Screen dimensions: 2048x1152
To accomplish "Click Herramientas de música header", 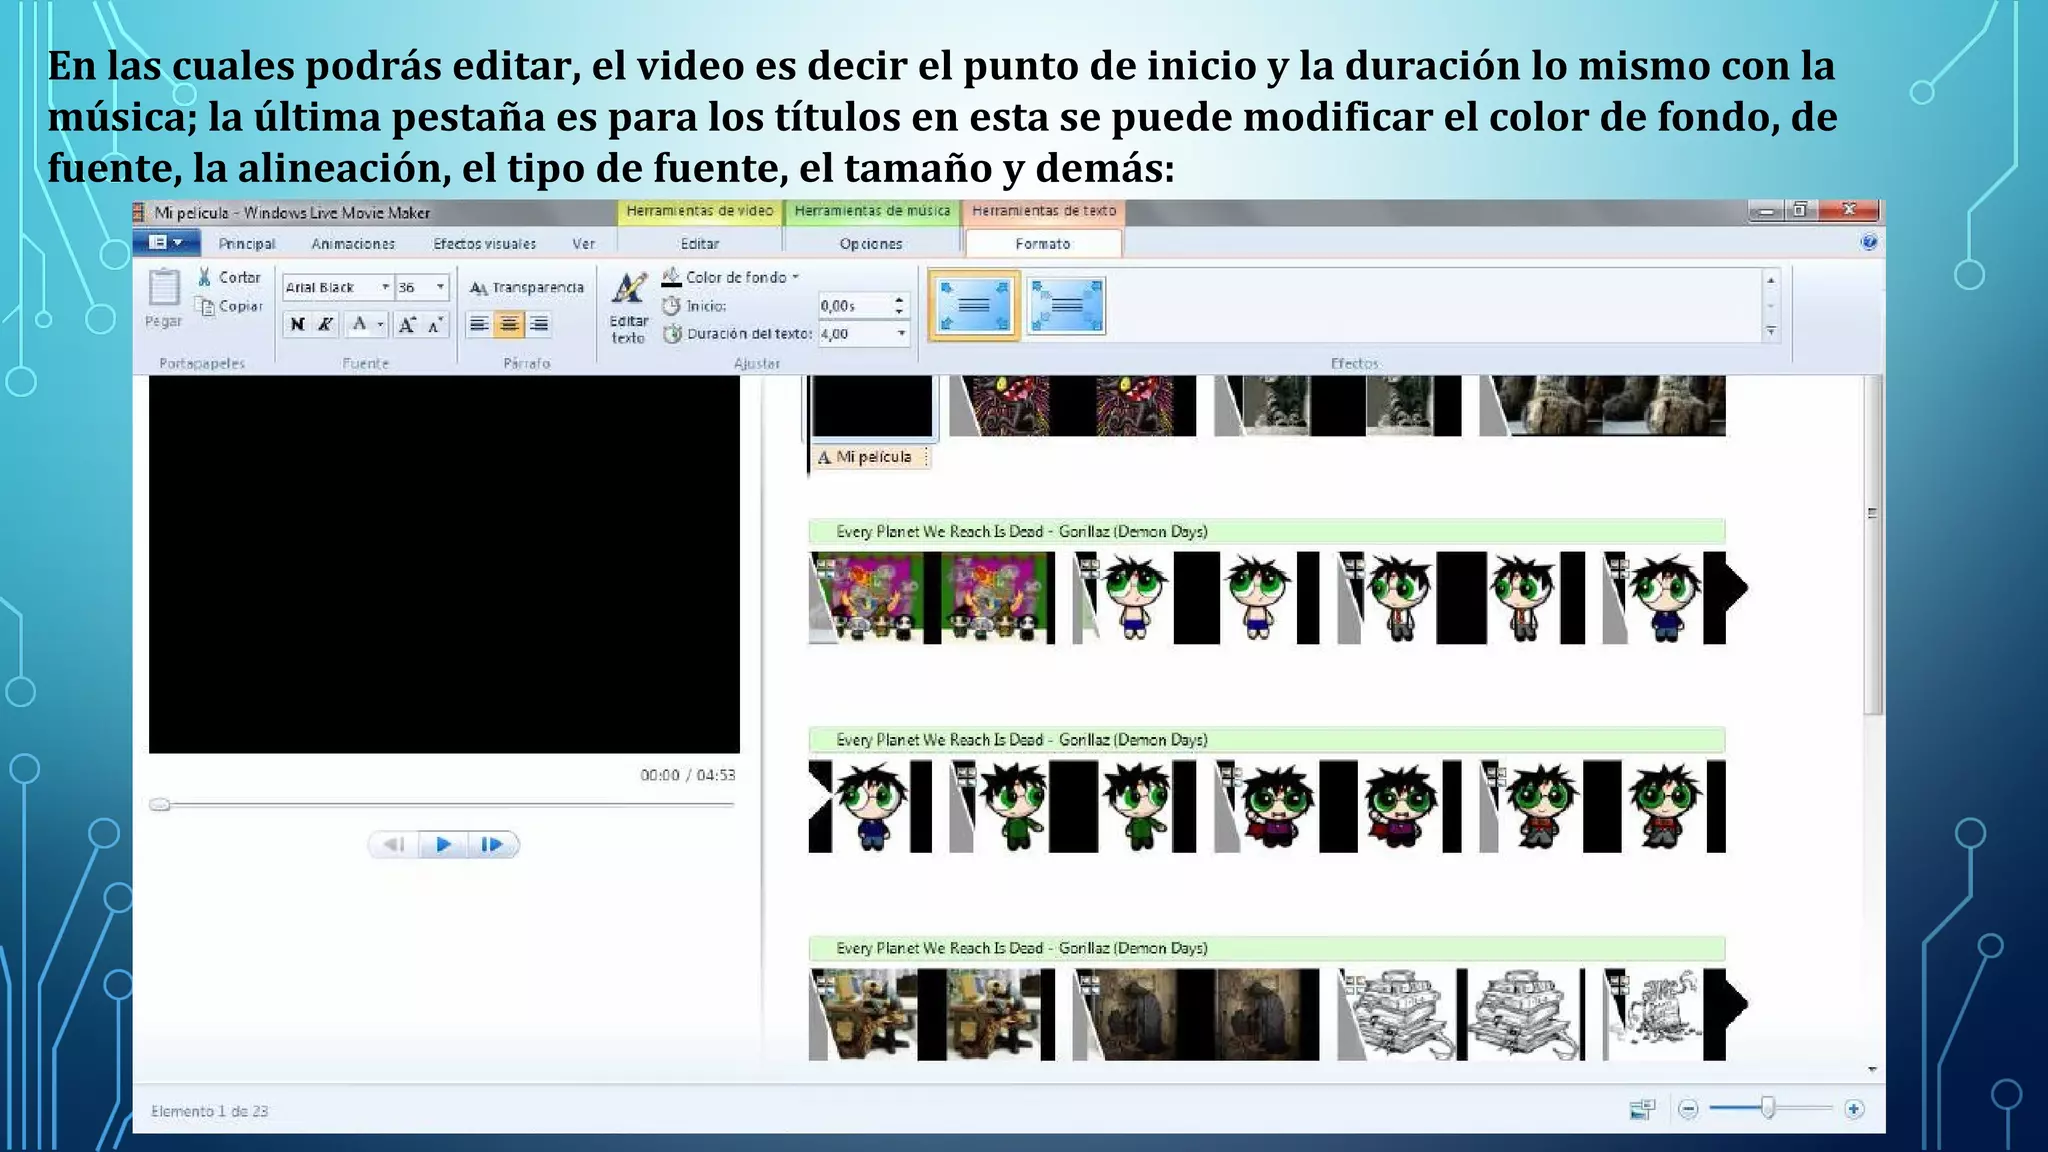I will (872, 211).
